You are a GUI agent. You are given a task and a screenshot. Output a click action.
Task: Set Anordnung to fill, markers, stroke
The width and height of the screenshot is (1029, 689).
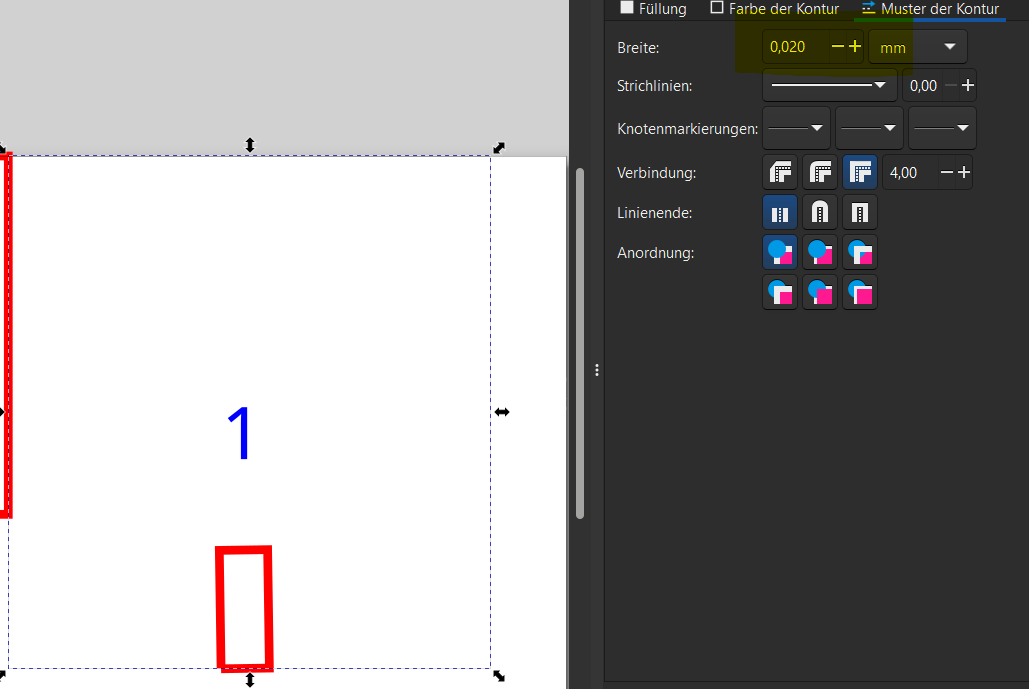point(860,253)
